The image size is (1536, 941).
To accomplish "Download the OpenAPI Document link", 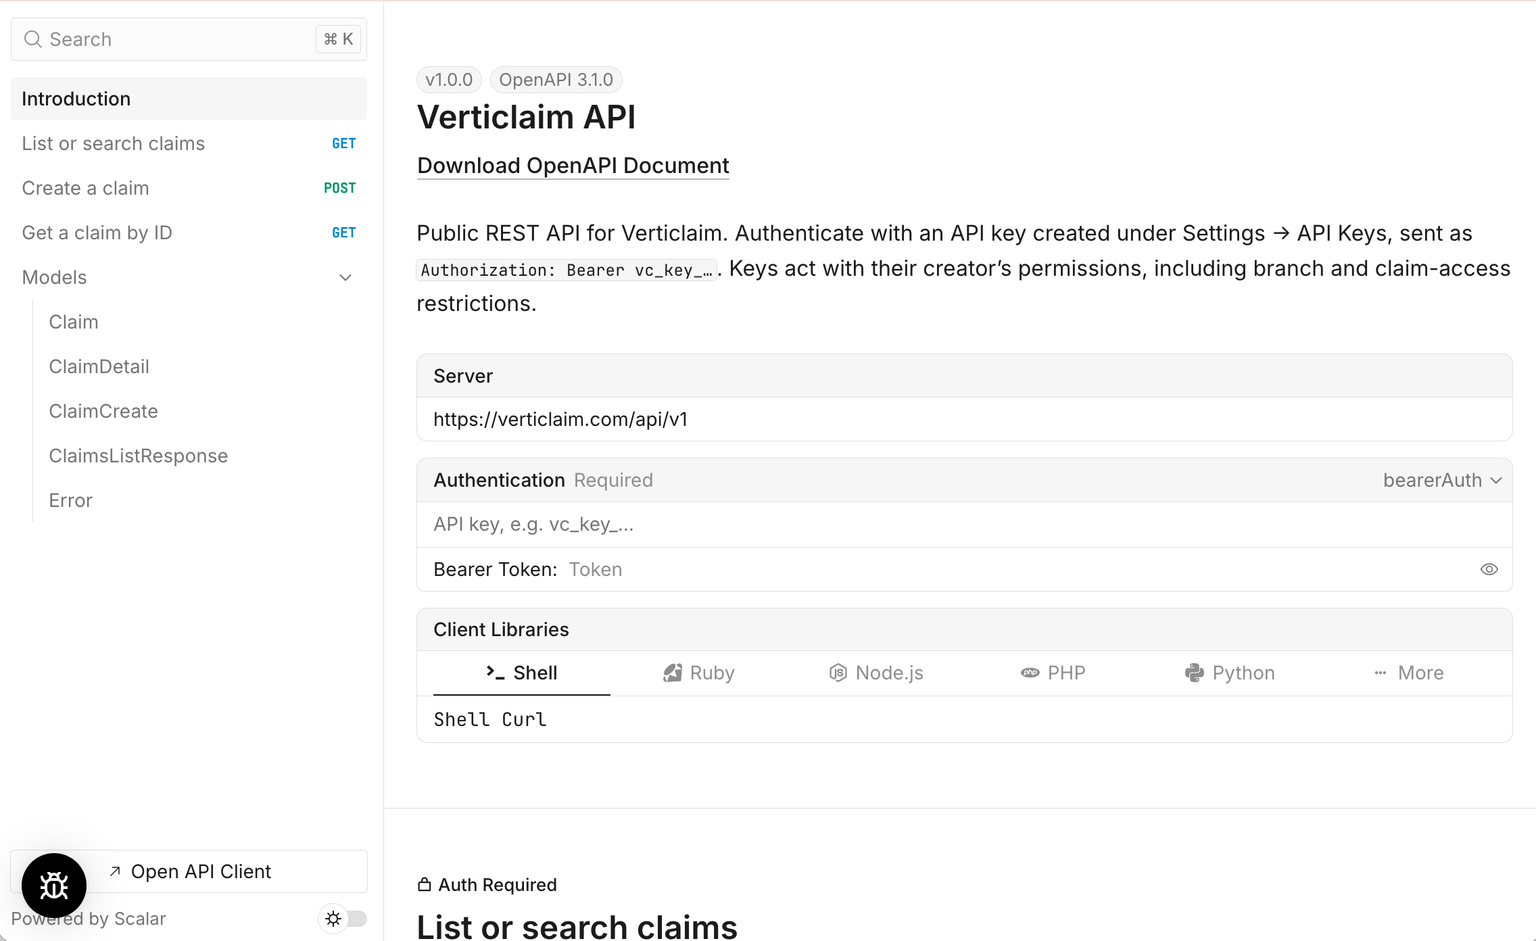I will tap(573, 166).
